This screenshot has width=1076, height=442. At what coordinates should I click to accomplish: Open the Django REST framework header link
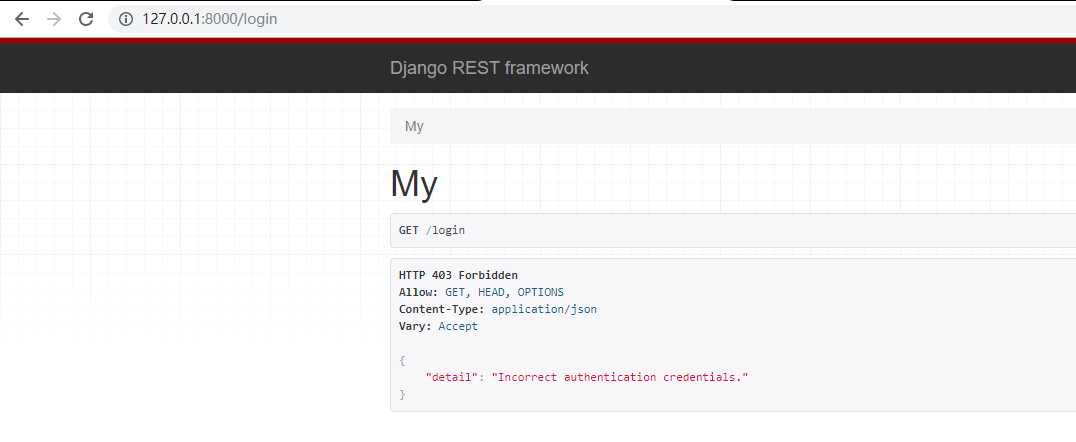pos(489,68)
